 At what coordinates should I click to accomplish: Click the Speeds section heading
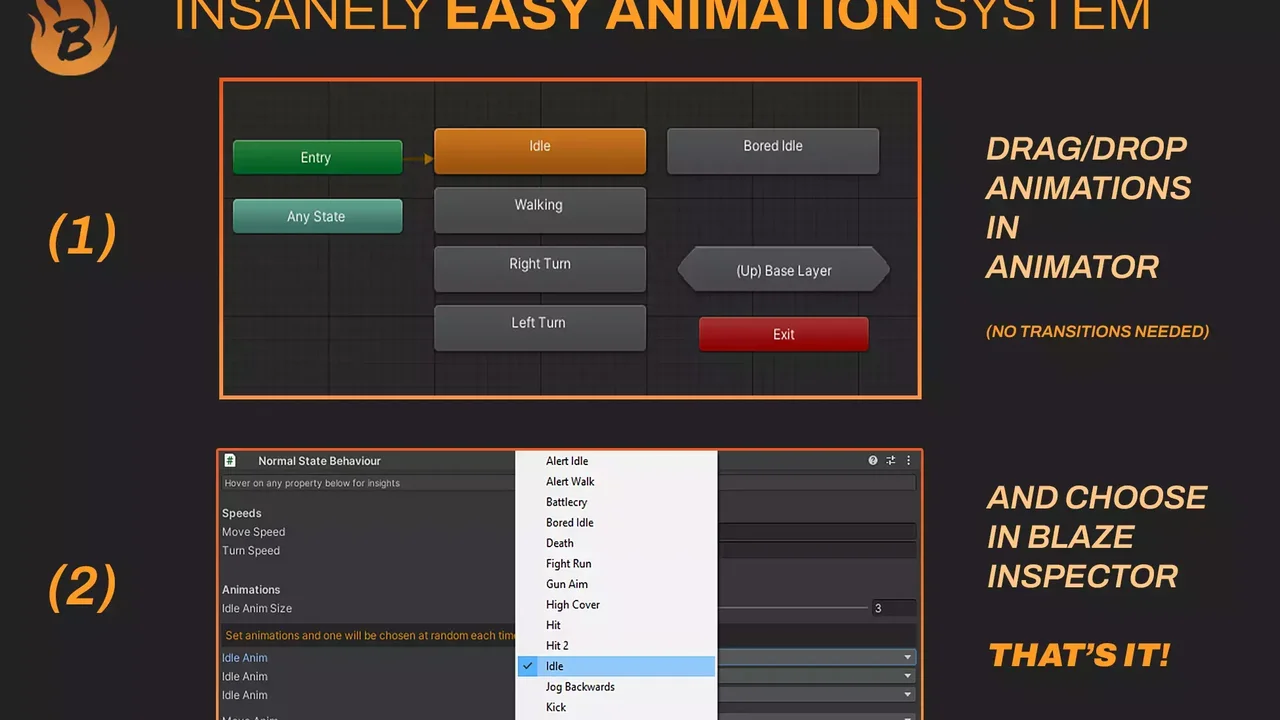(242, 513)
